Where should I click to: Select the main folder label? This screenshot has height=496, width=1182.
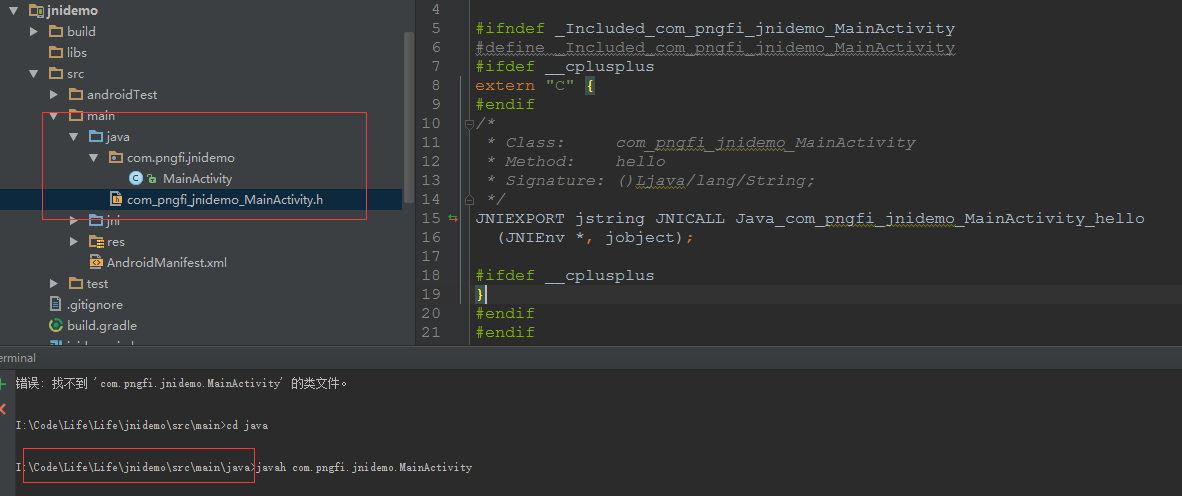coord(101,116)
